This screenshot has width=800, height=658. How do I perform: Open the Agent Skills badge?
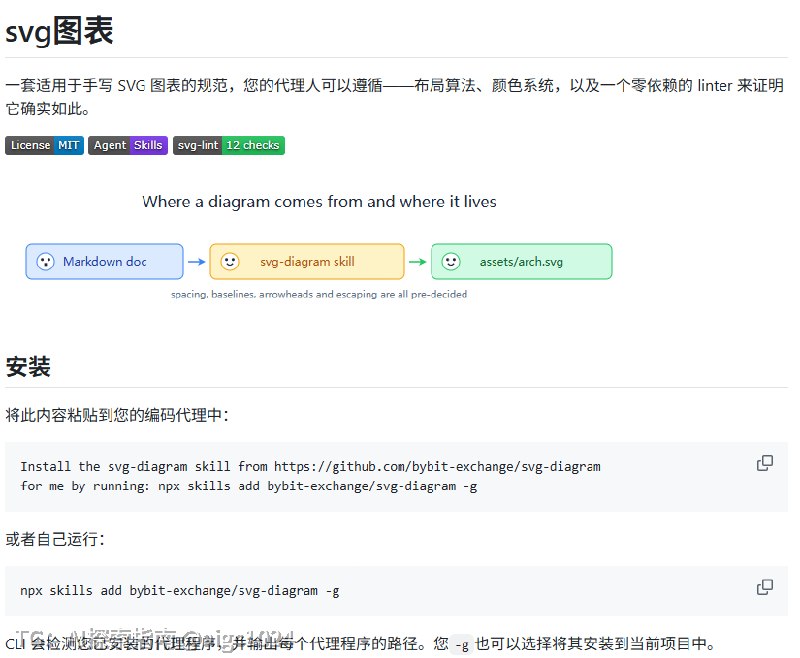point(128,145)
